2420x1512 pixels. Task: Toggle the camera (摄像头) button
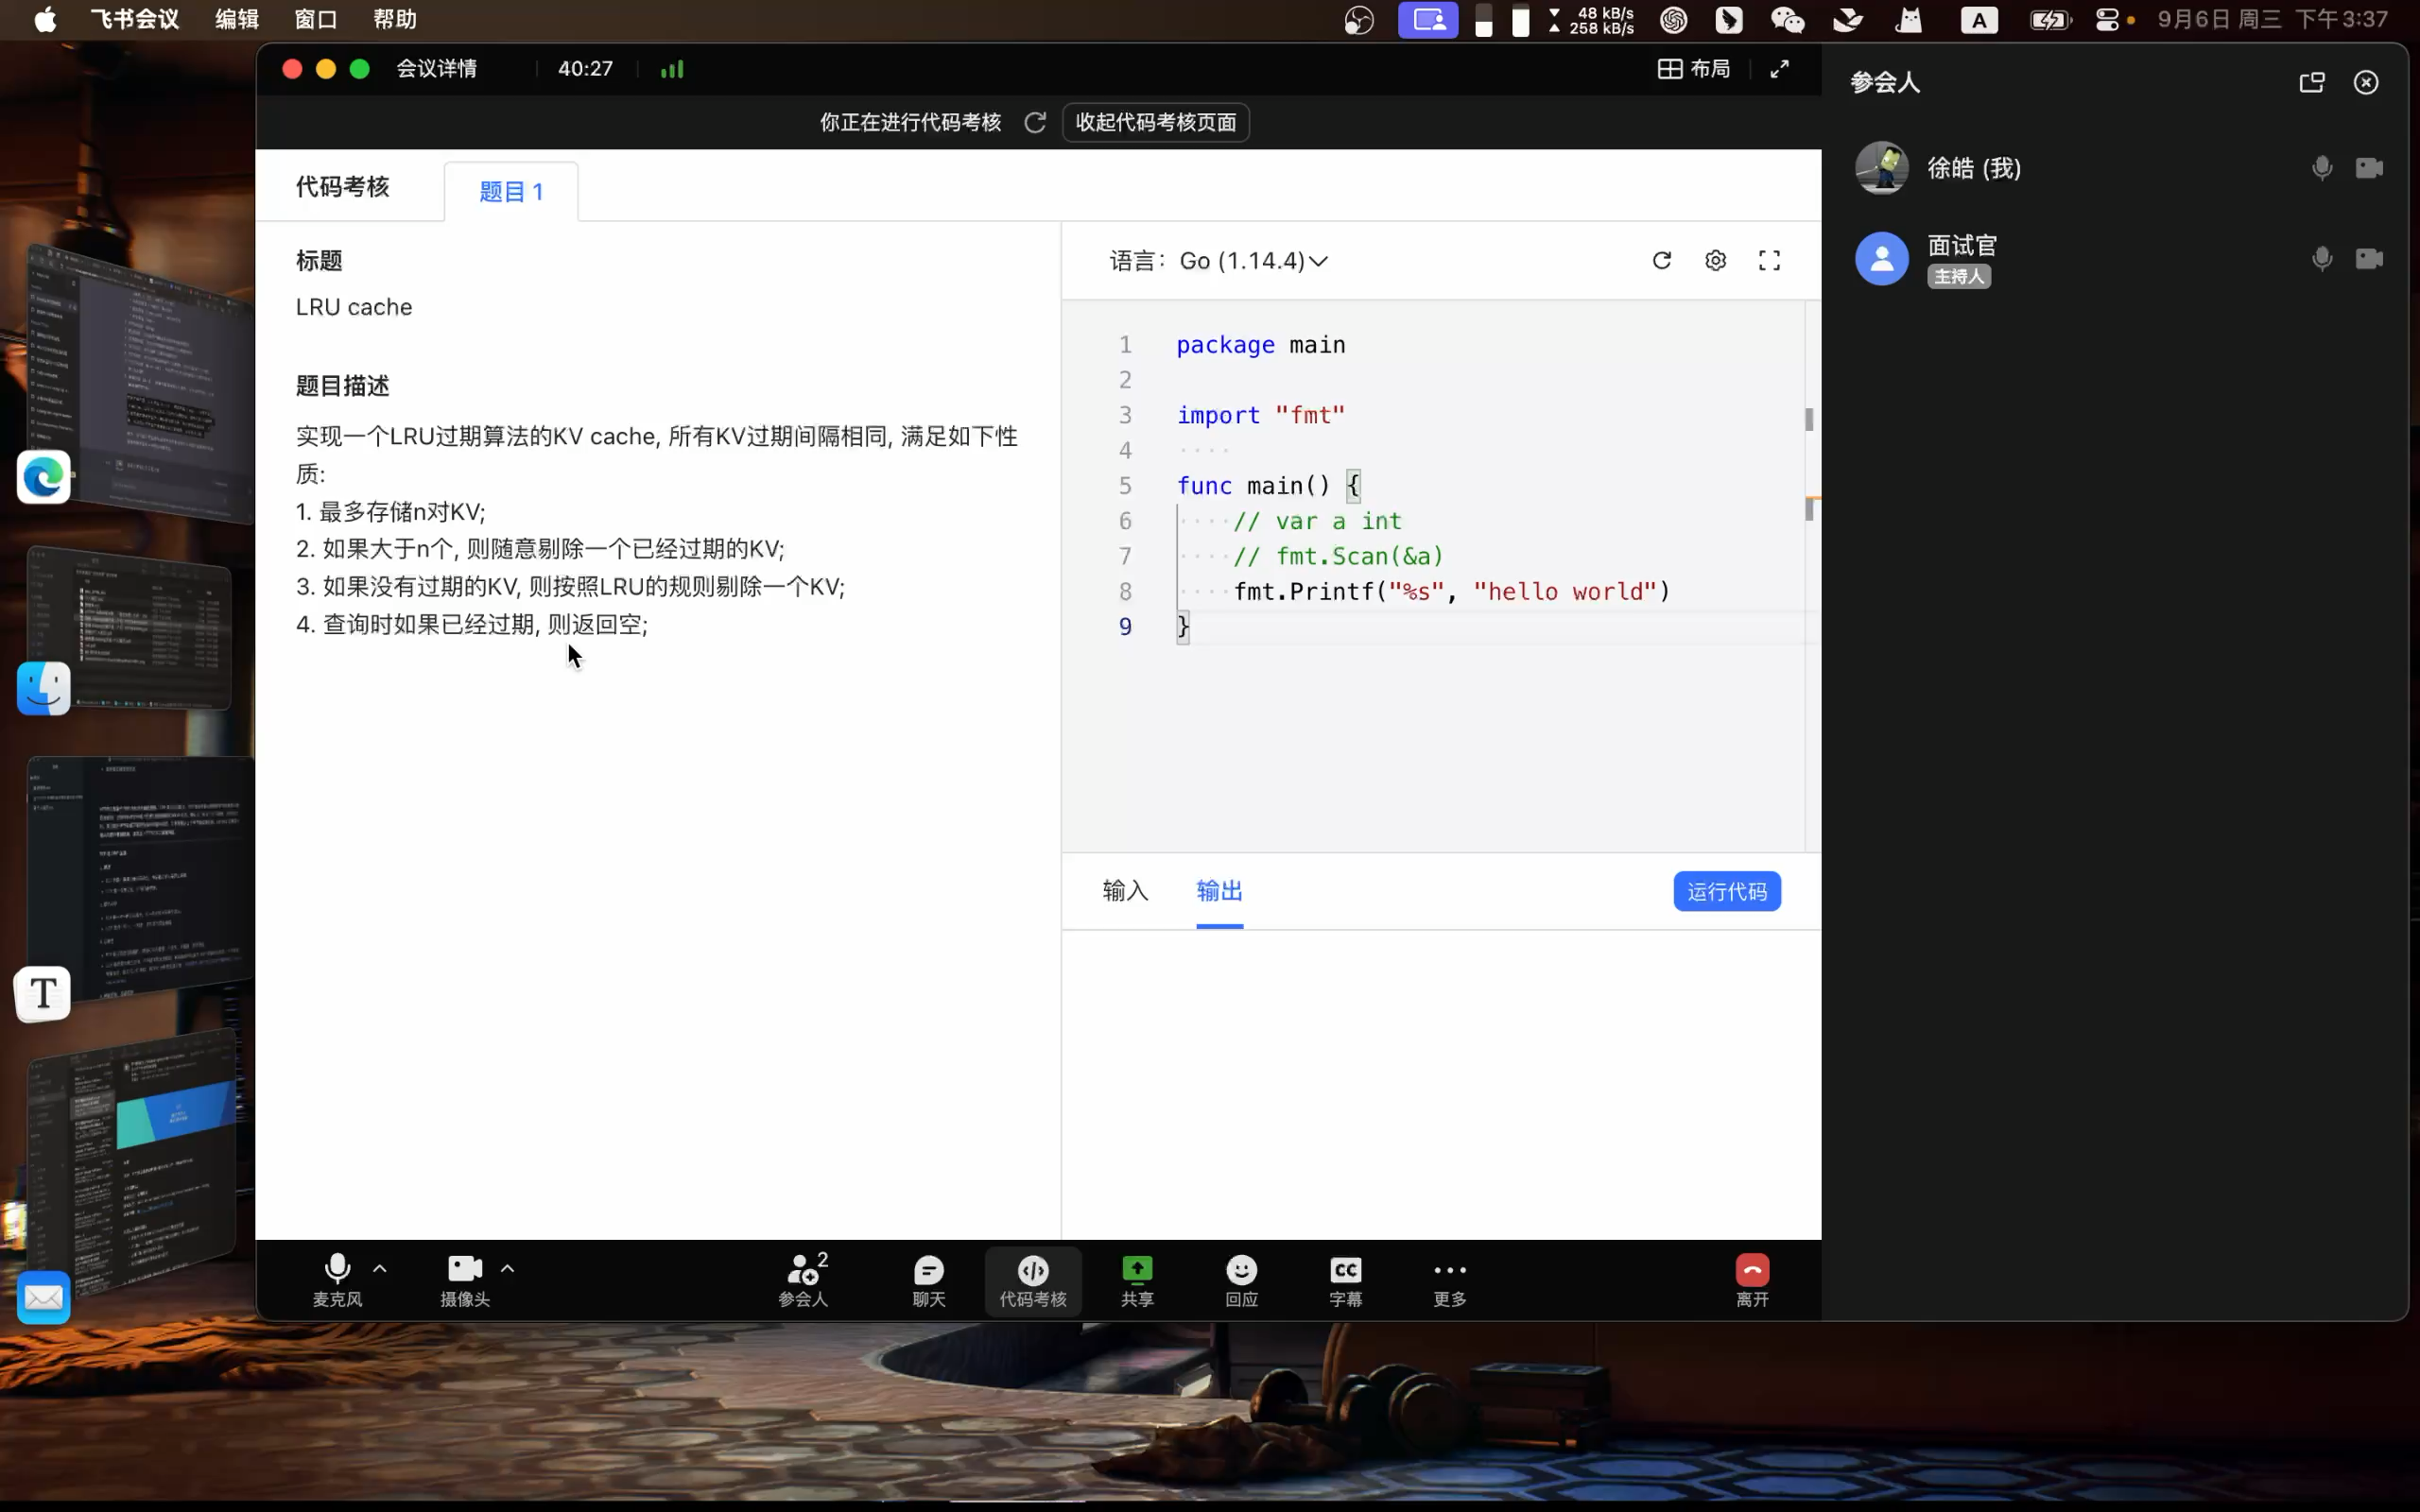(x=465, y=1280)
